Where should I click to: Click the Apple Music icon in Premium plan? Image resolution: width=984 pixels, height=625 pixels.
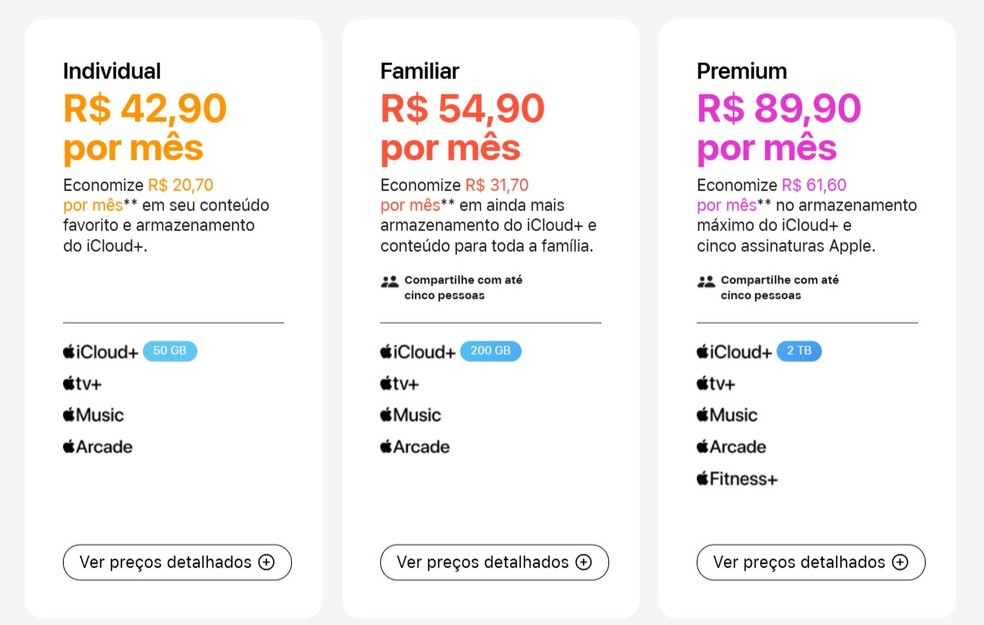(703, 415)
